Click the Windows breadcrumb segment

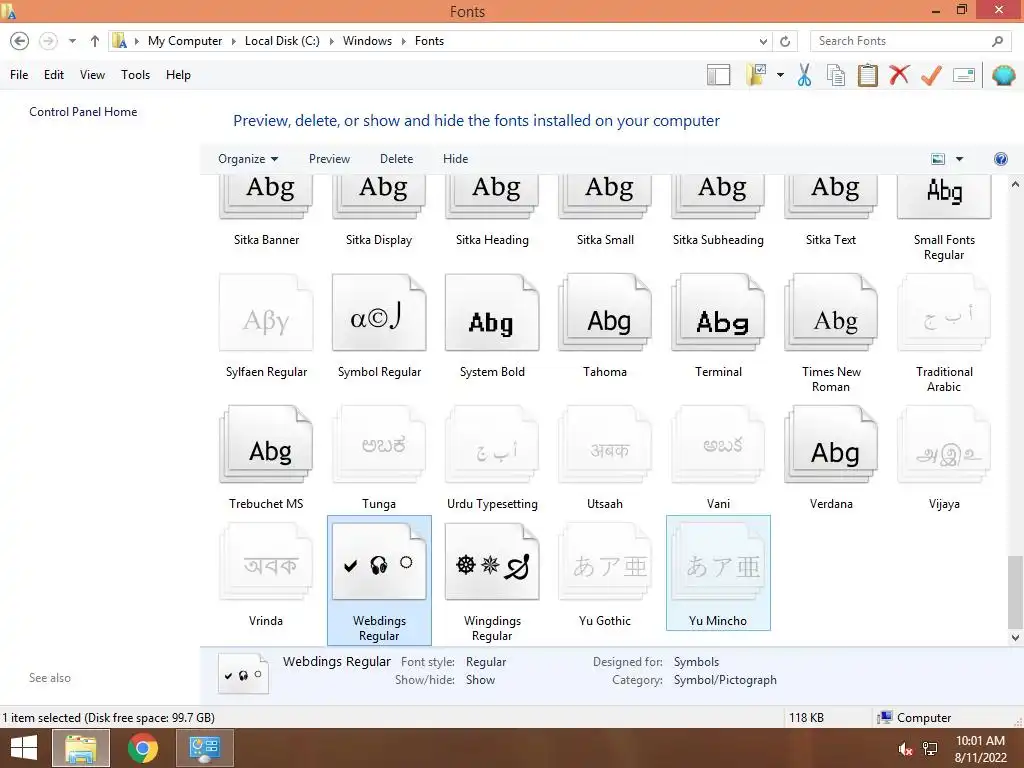[x=368, y=41]
